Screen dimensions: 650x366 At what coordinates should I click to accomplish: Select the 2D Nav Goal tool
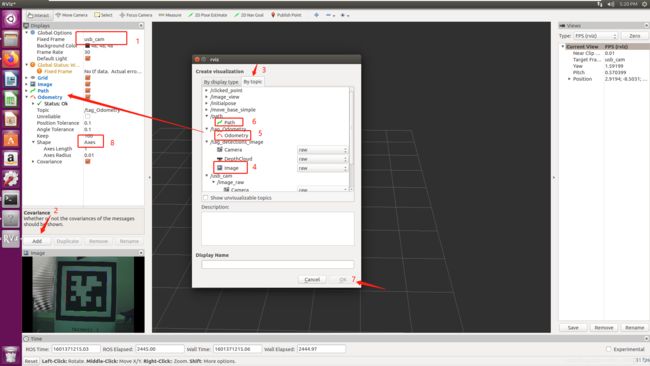[x=249, y=15]
